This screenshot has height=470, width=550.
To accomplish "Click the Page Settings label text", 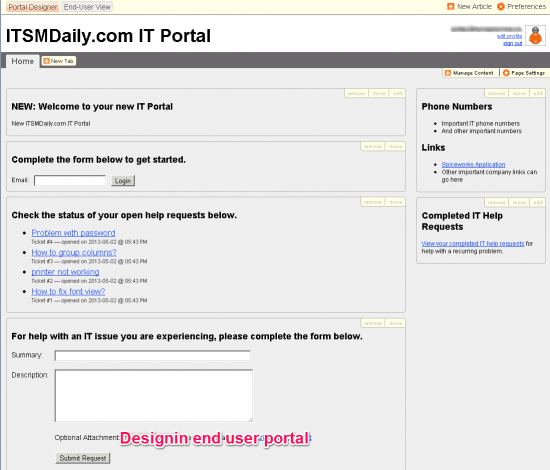I will point(528,73).
